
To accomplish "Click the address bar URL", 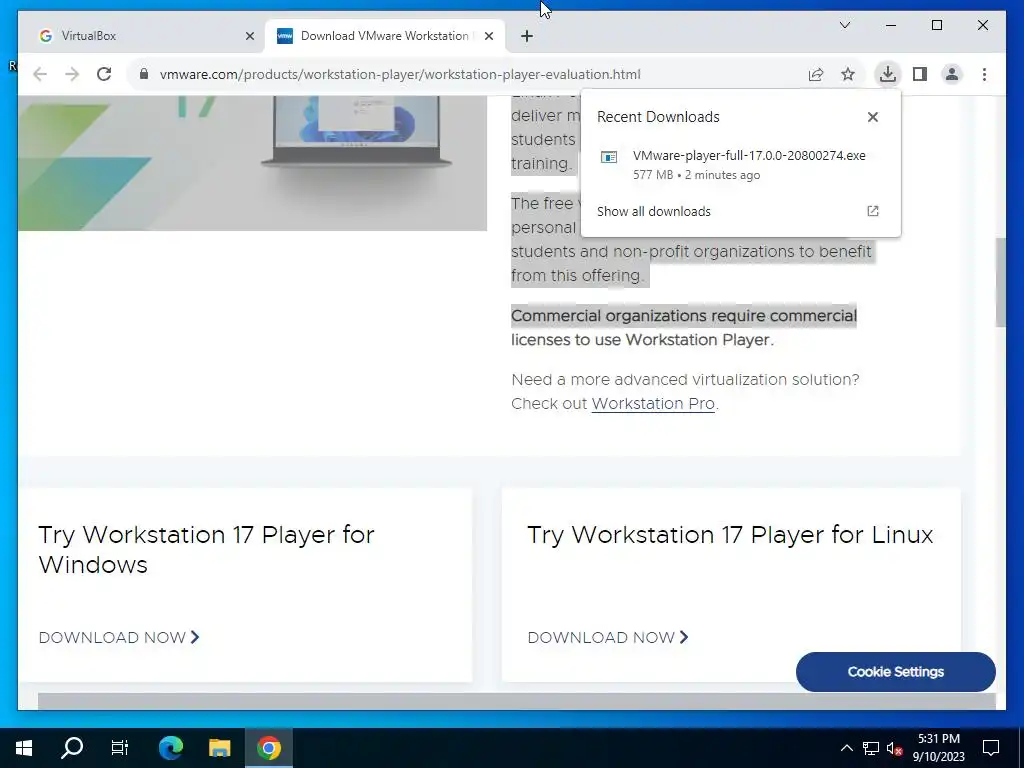I will 400,74.
